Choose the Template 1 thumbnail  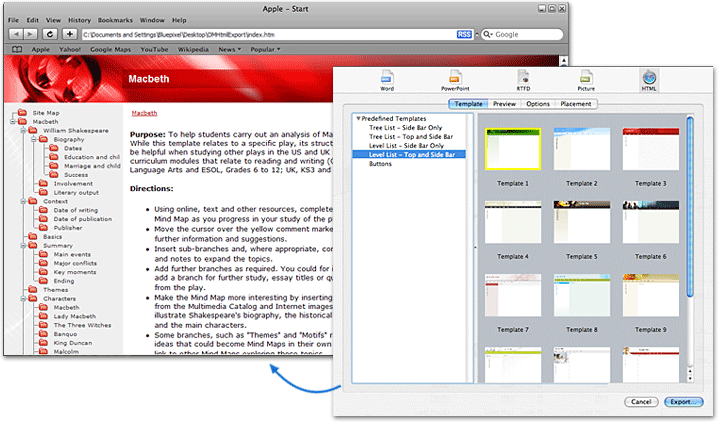click(513, 149)
